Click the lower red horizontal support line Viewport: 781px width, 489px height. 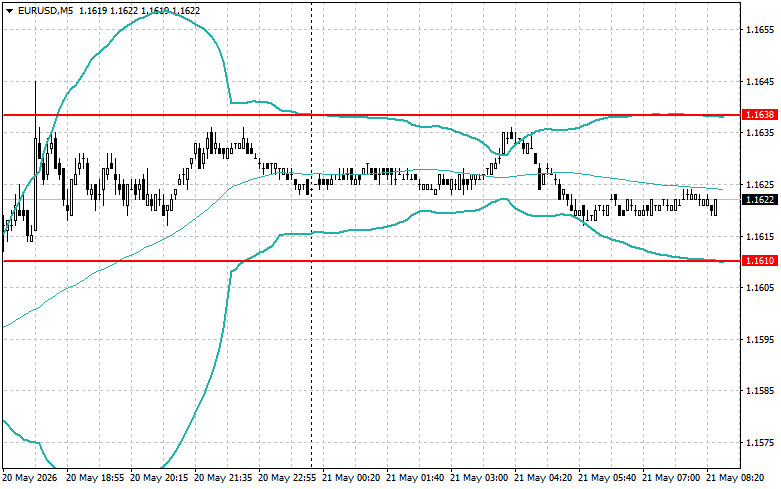coord(372,260)
